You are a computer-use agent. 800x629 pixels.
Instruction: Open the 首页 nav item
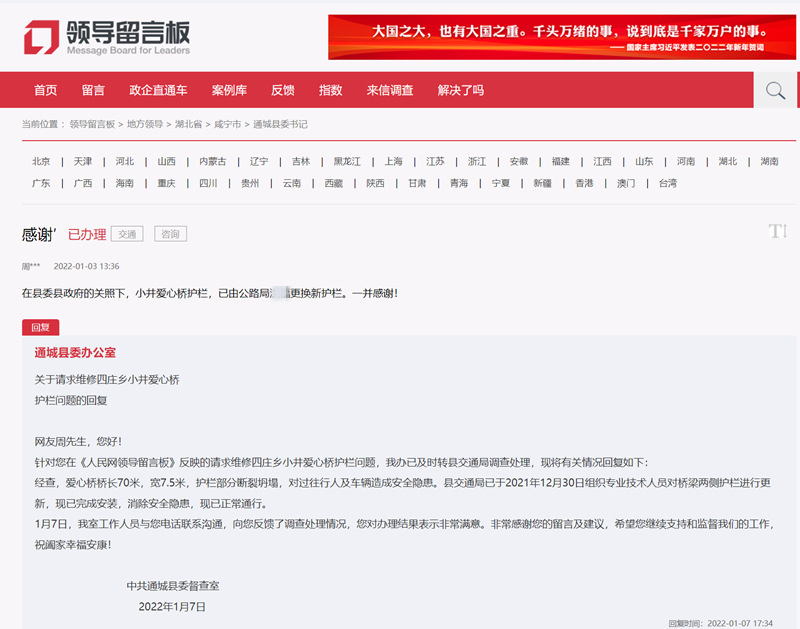[x=45, y=90]
